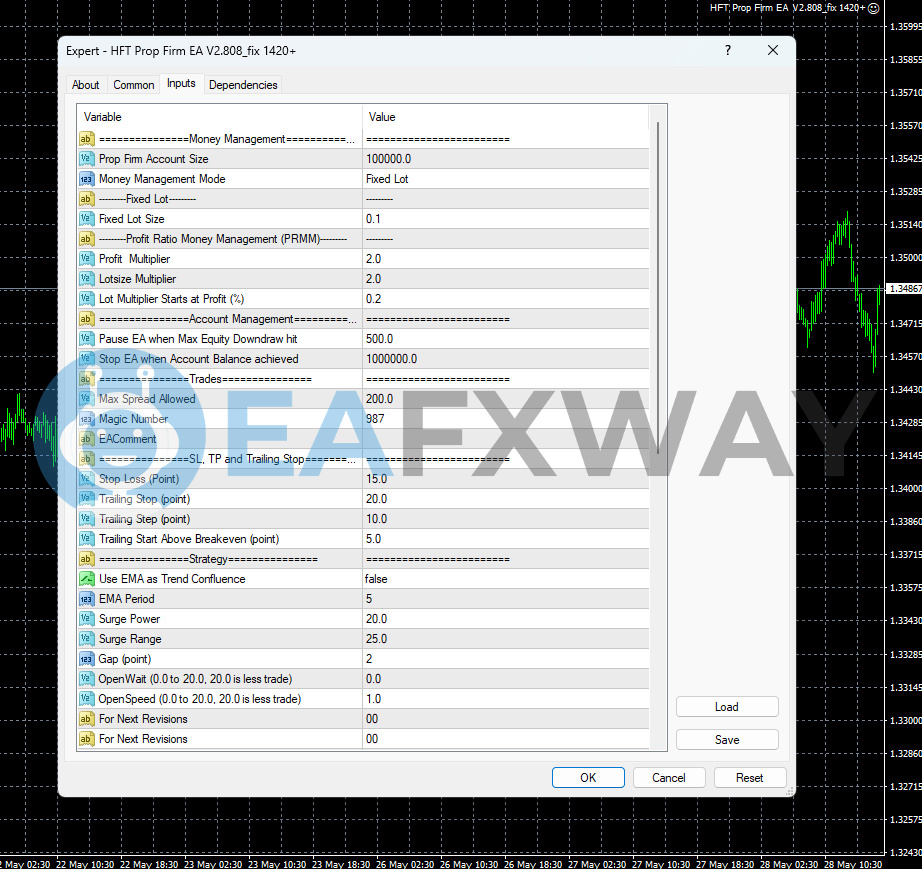Click the icon beside Profit Multiplier
The height and width of the screenshot is (869, 922).
tap(86, 259)
